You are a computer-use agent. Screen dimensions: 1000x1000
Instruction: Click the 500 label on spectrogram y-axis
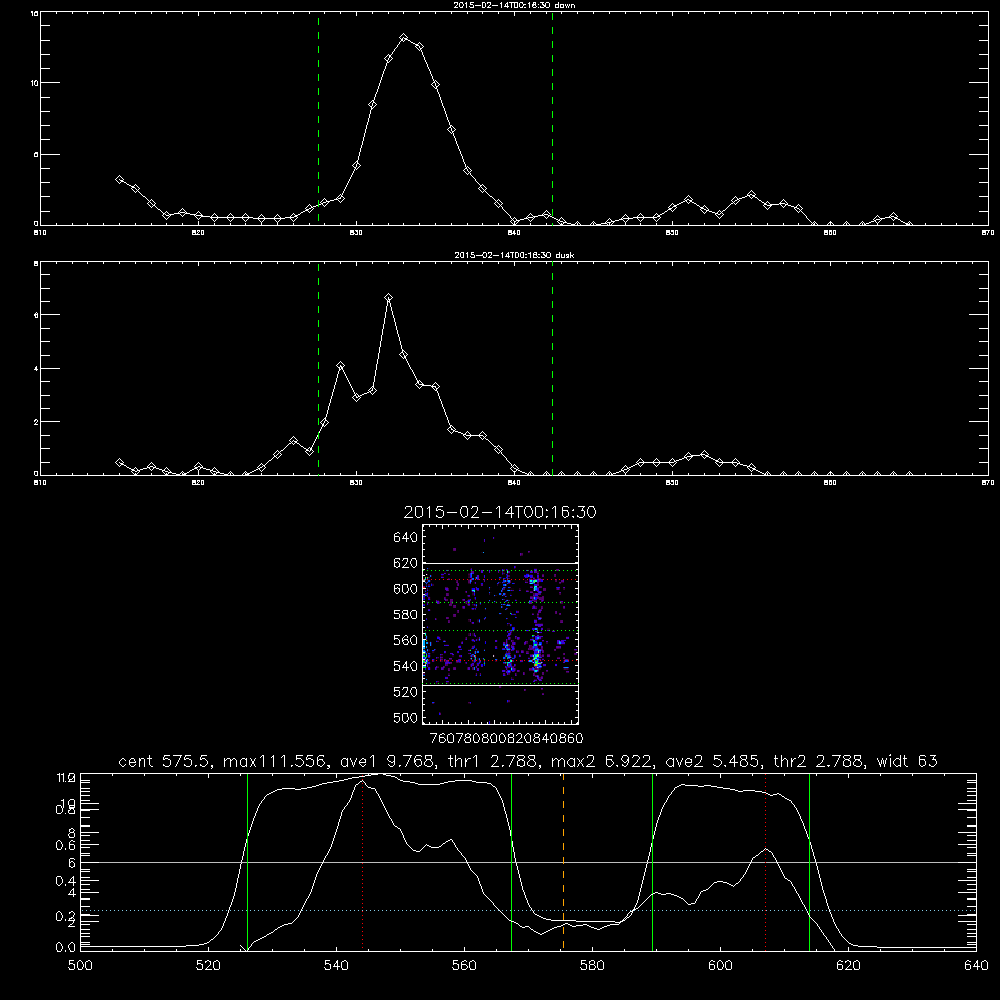click(406, 717)
